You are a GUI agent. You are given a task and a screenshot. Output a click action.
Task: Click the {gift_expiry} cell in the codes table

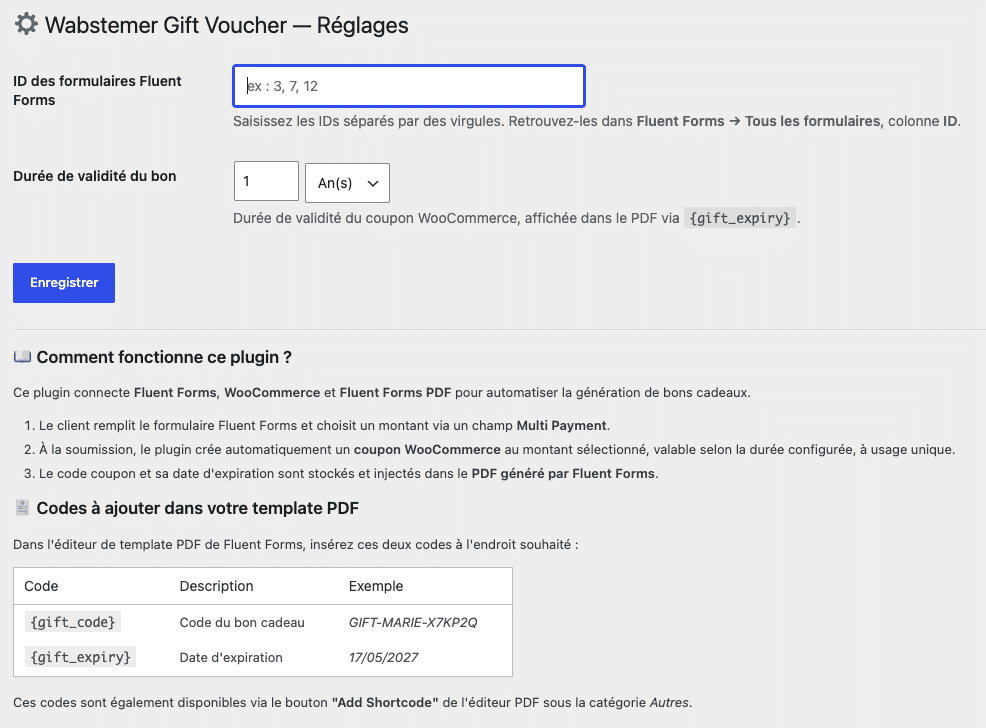pyautogui.click(x=80, y=658)
